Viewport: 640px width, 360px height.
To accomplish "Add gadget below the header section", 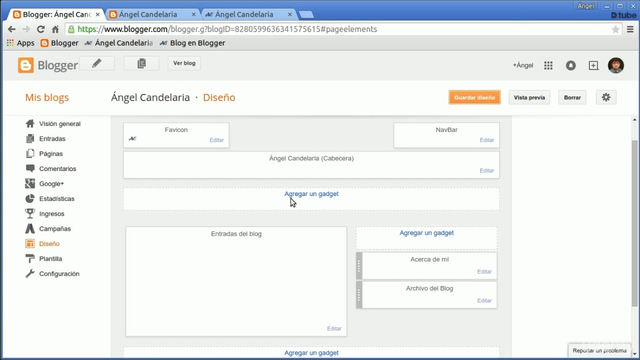I will coord(311,194).
